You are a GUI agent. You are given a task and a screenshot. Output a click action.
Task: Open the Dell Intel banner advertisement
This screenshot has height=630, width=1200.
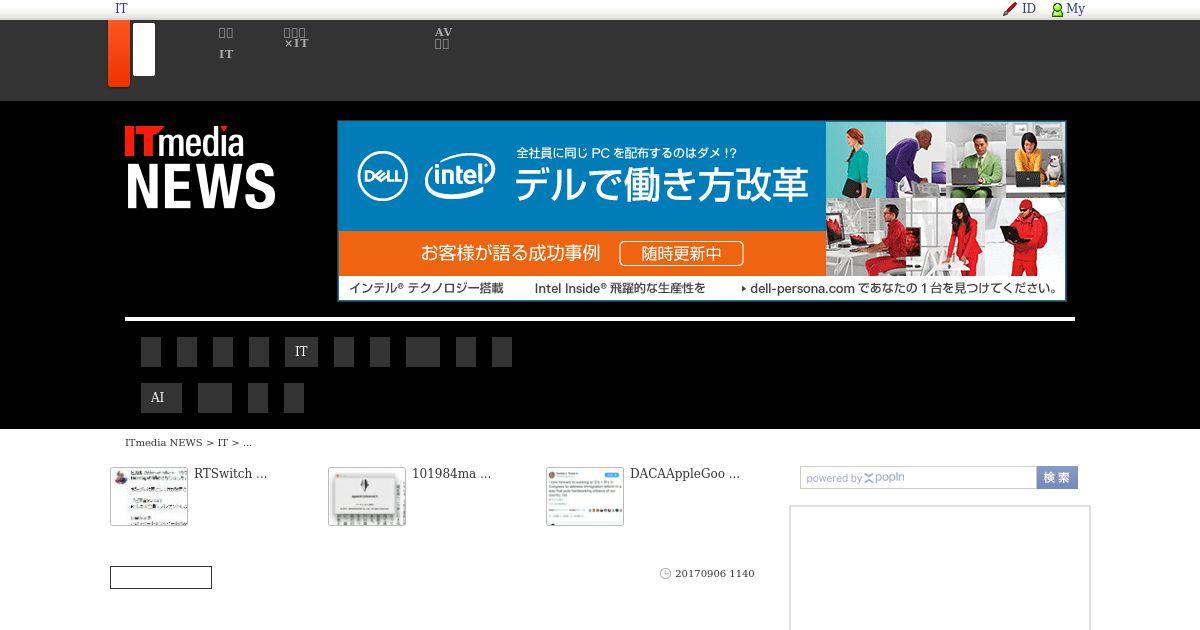702,211
